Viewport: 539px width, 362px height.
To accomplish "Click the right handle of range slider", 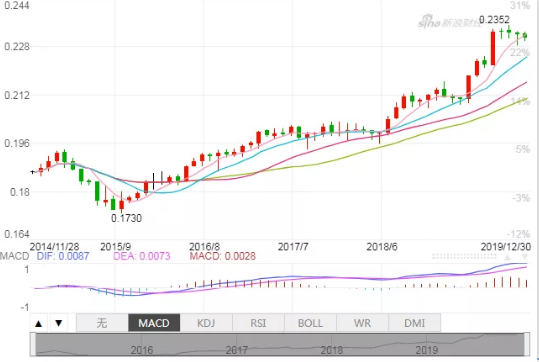I will click(527, 344).
